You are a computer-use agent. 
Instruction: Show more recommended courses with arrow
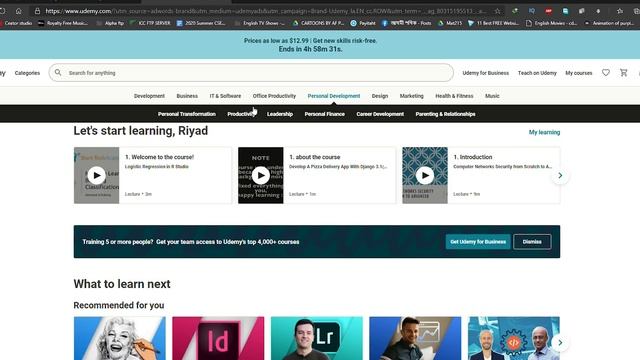560,342
